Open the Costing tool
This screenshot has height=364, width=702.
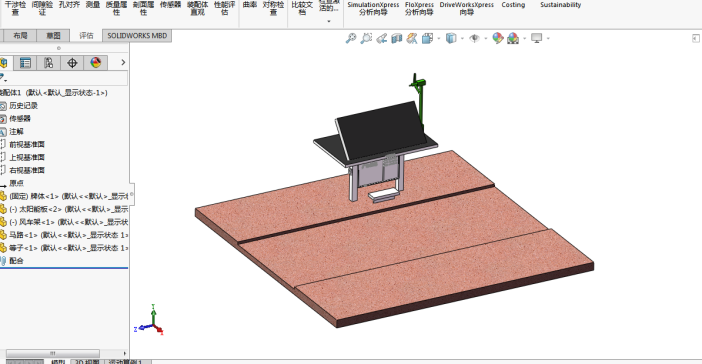click(513, 5)
